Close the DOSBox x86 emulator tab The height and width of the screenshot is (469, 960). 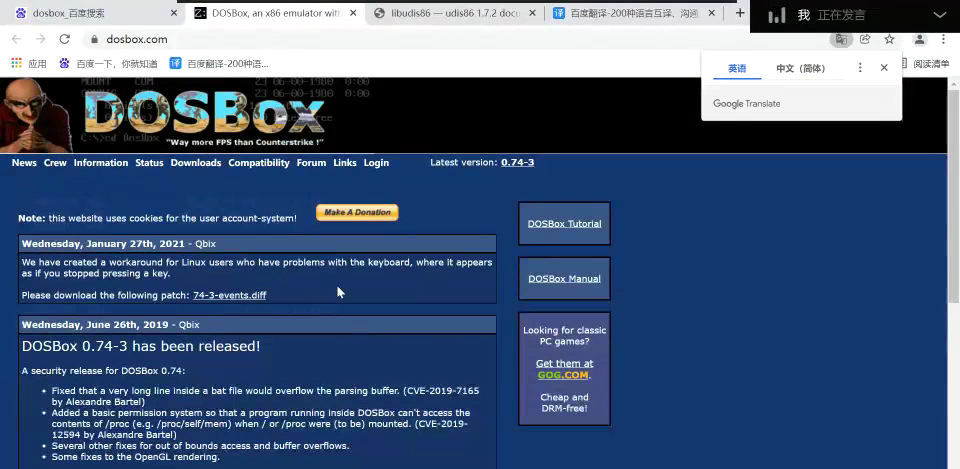[353, 13]
